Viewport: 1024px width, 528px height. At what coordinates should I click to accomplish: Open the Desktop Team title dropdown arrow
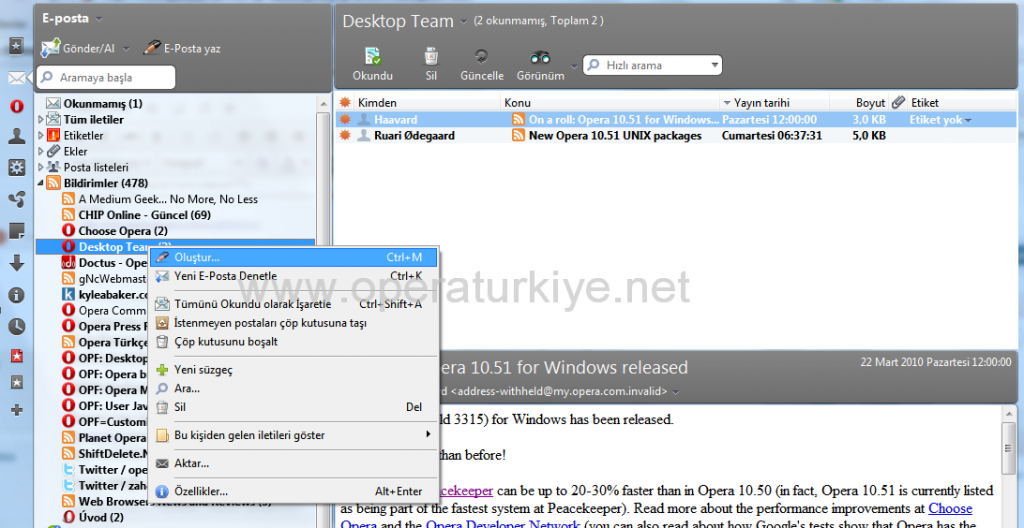click(463, 22)
